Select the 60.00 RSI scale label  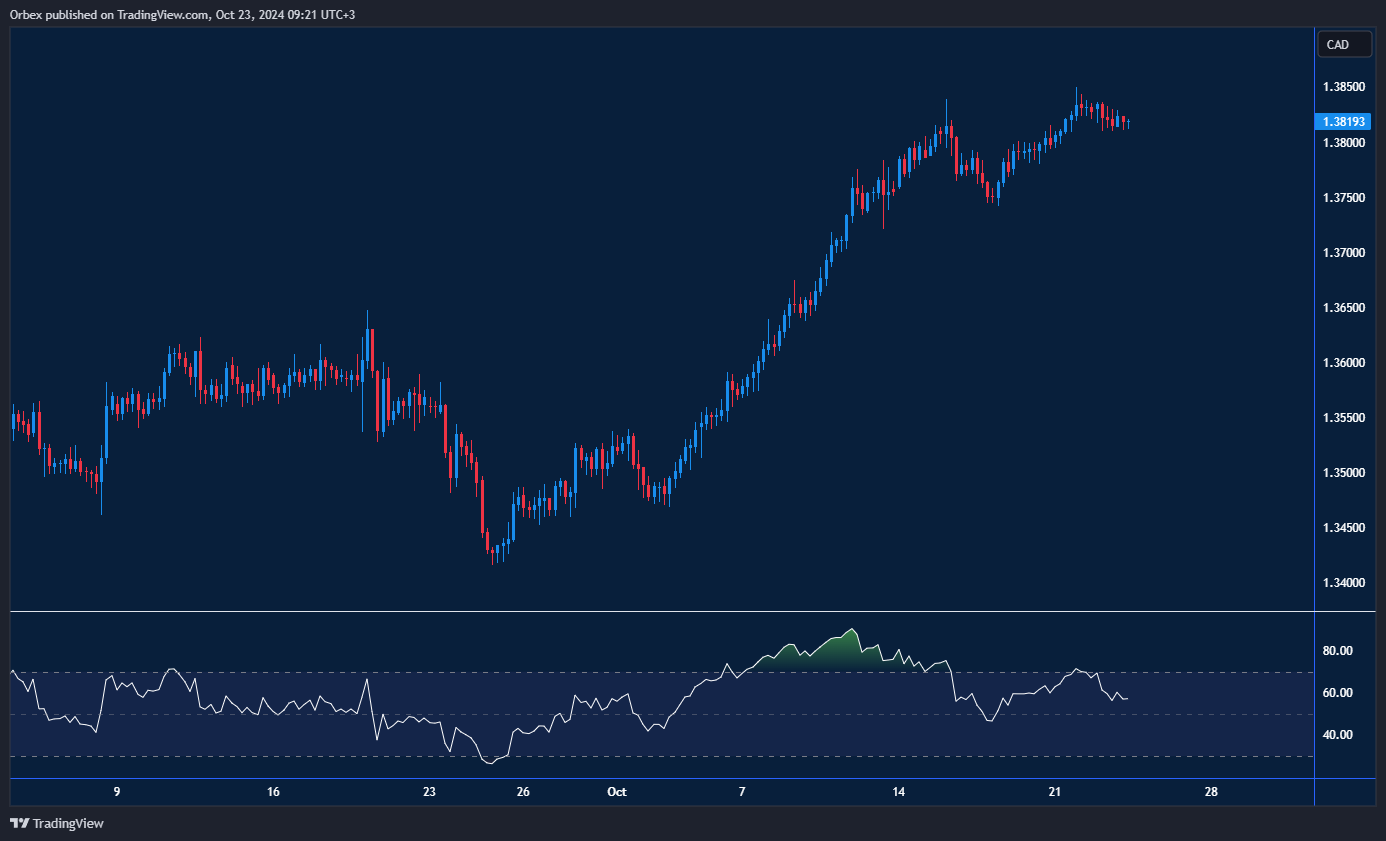pyautogui.click(x=1337, y=693)
